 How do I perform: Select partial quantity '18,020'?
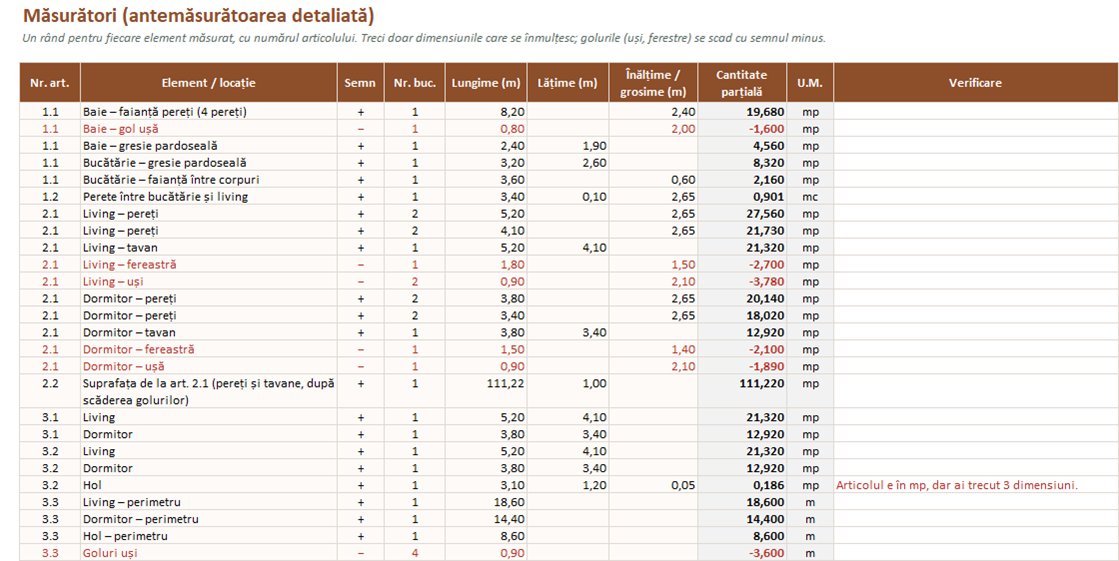point(742,315)
